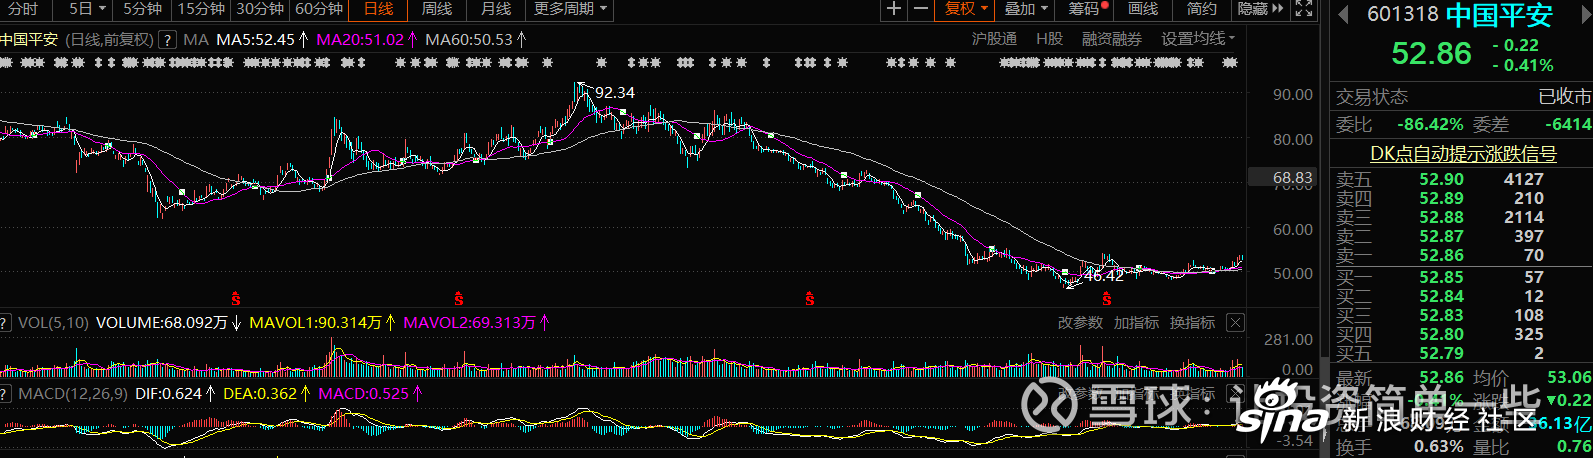
Task: Click 加指标 in VOL panel
Action: [1136, 323]
